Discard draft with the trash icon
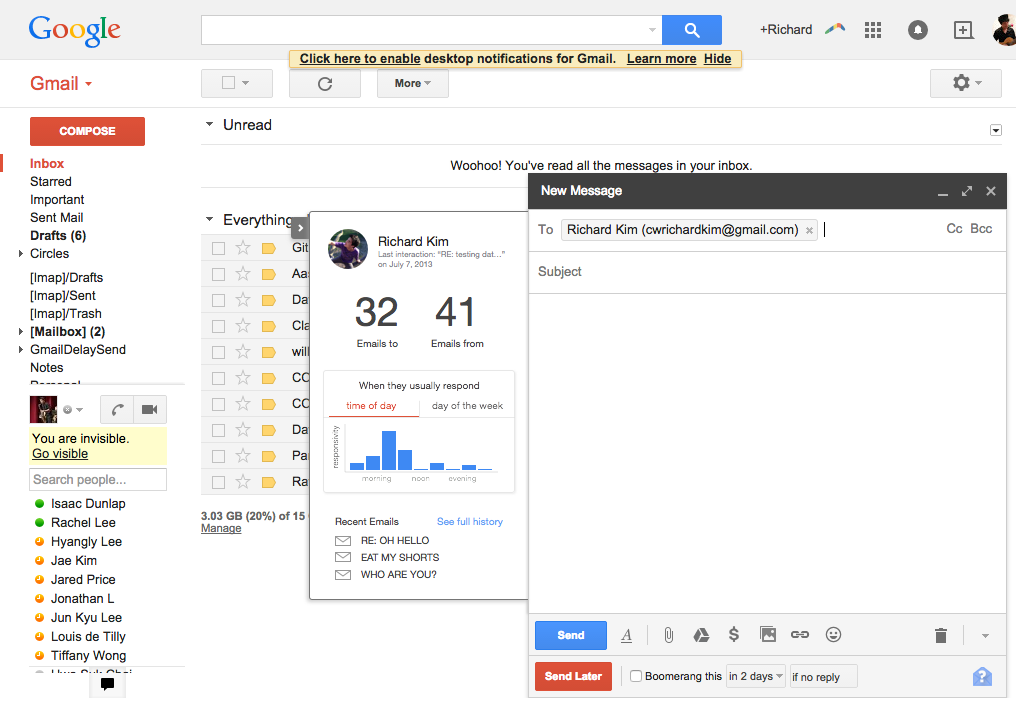This screenshot has width=1016, height=704. pyautogui.click(x=941, y=635)
